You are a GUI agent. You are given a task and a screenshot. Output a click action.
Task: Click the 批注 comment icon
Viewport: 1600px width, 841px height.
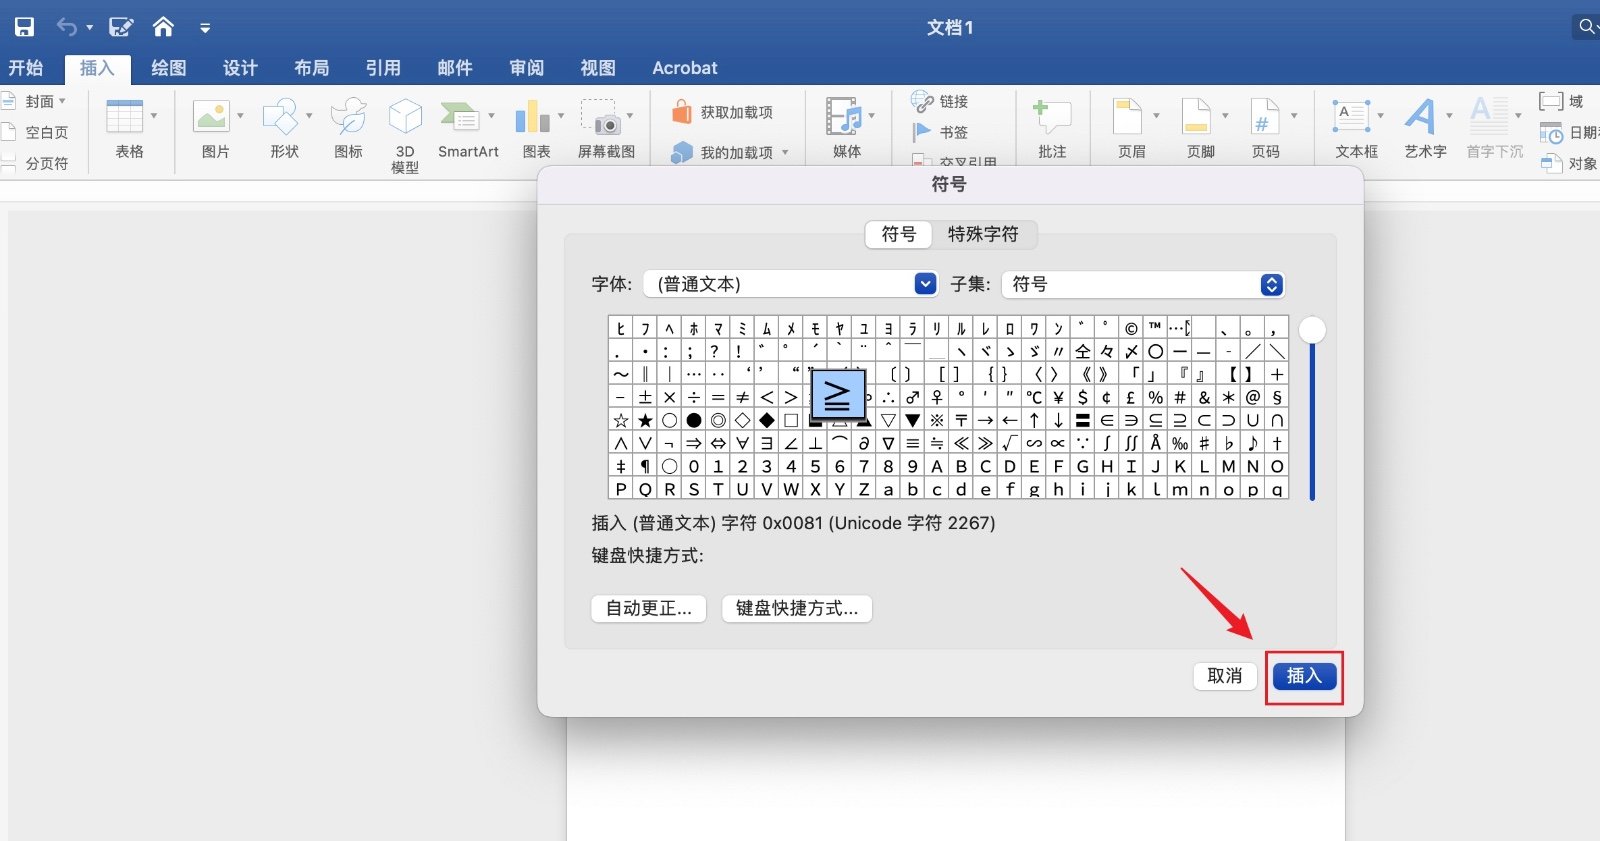1052,116
